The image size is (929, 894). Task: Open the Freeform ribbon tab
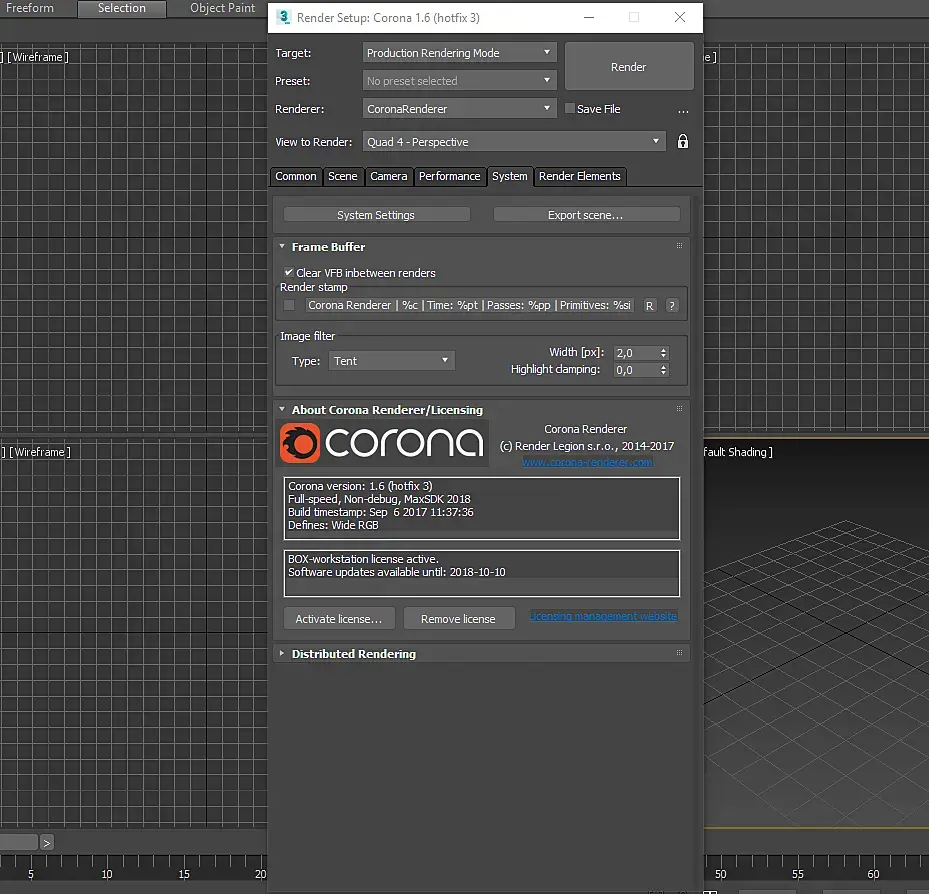[30, 8]
